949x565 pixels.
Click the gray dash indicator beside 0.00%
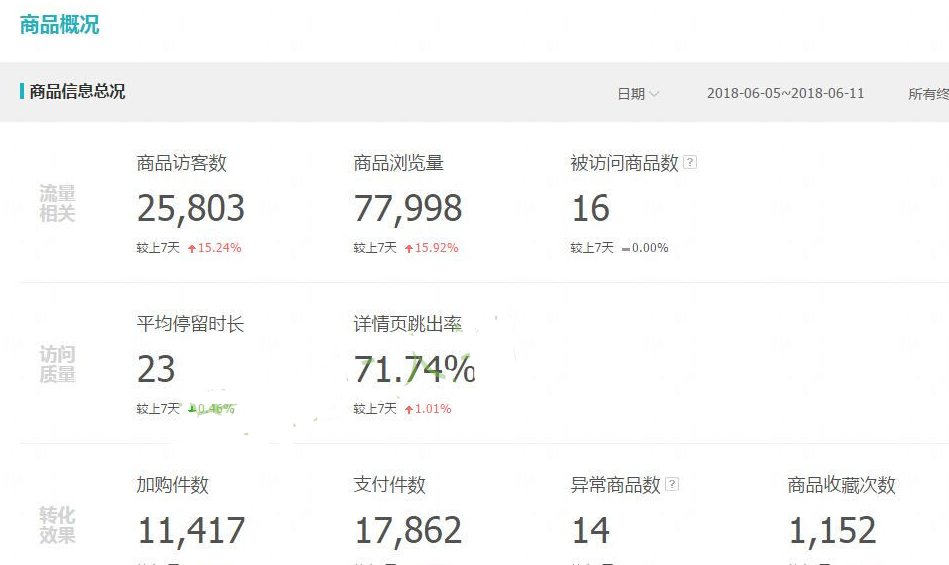tap(626, 248)
